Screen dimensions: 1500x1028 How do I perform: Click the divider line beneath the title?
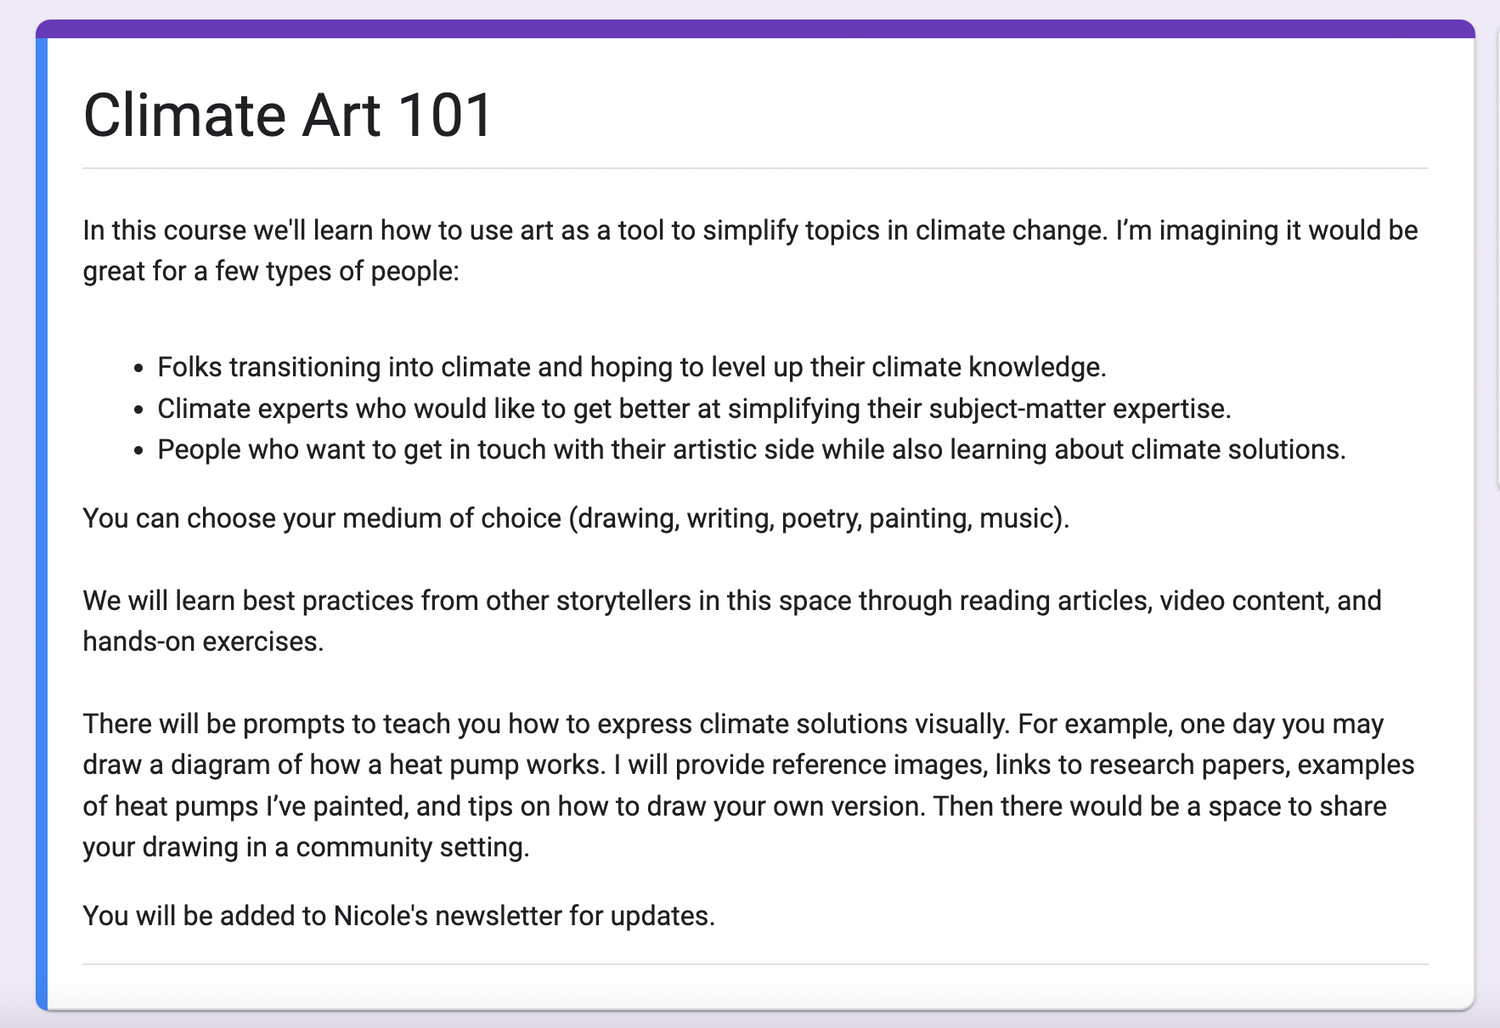tap(755, 168)
